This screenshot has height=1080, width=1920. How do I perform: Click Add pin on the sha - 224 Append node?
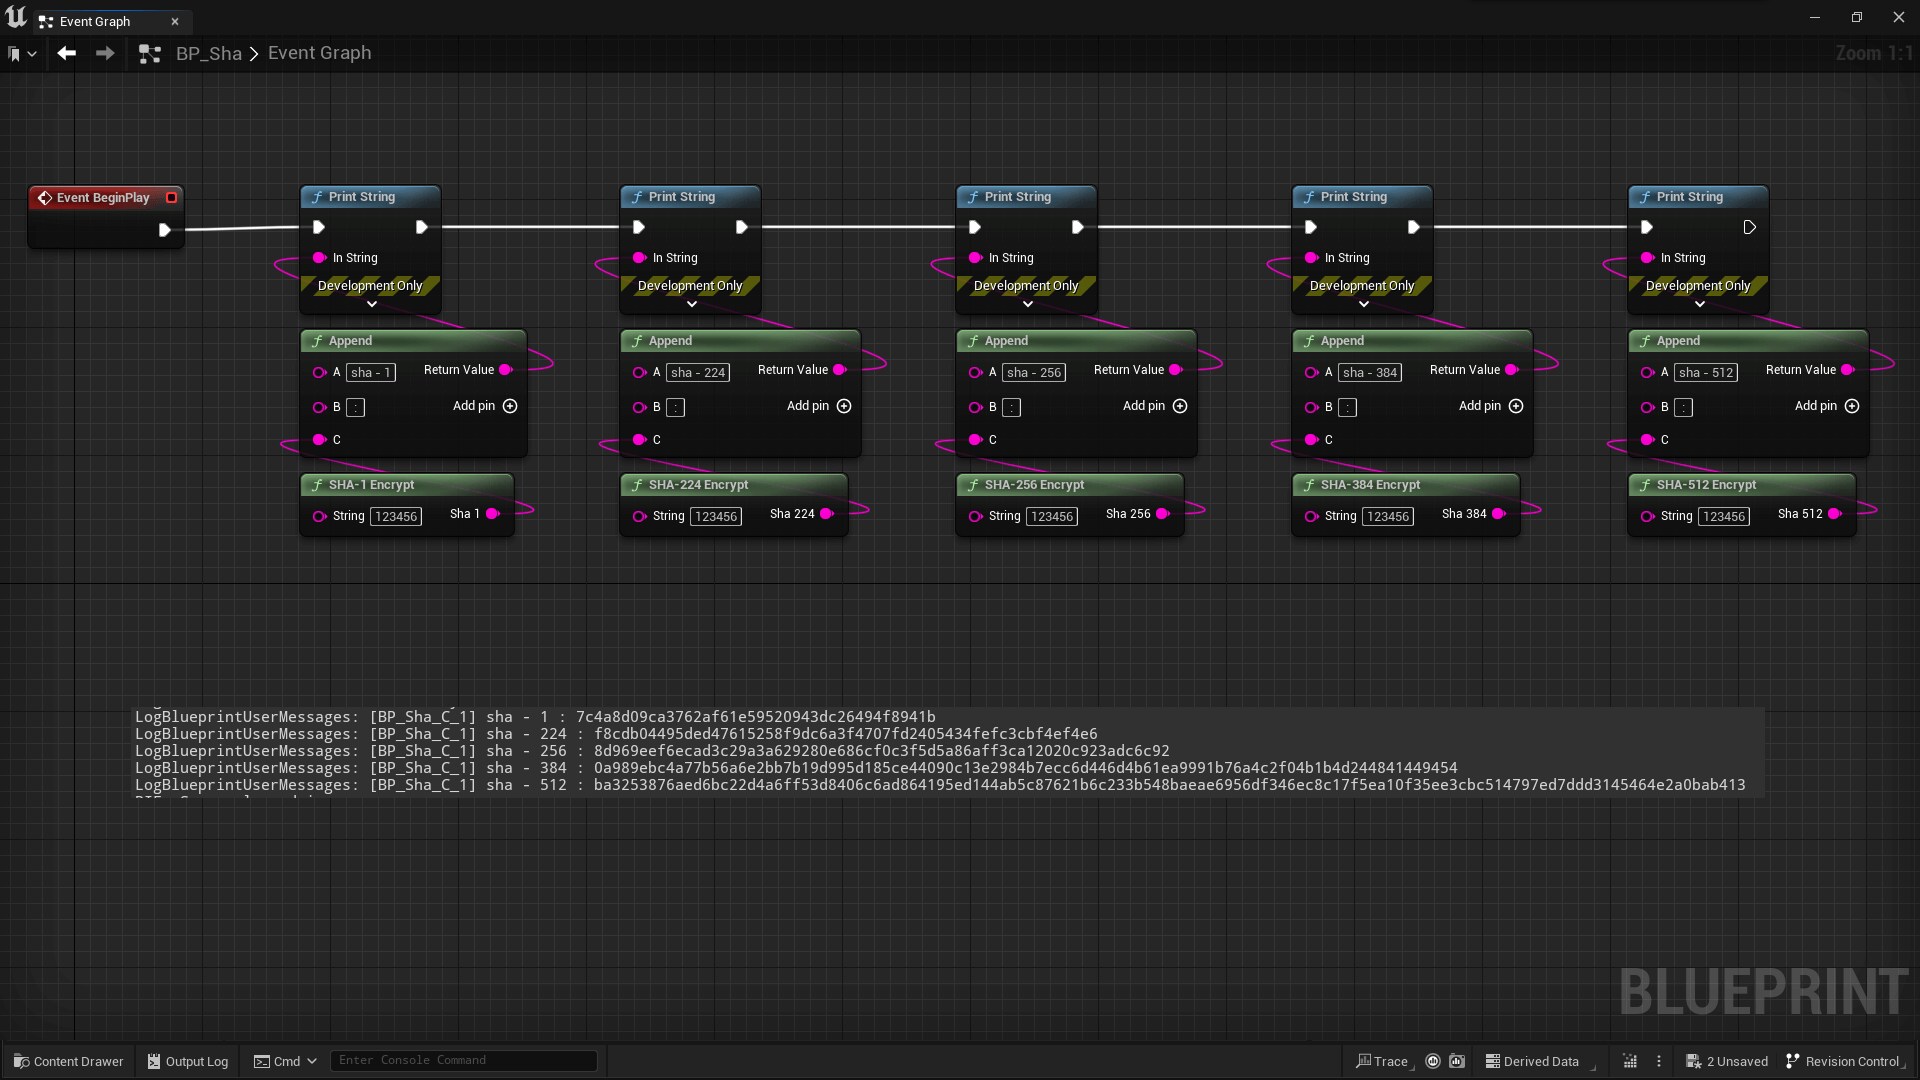point(843,406)
